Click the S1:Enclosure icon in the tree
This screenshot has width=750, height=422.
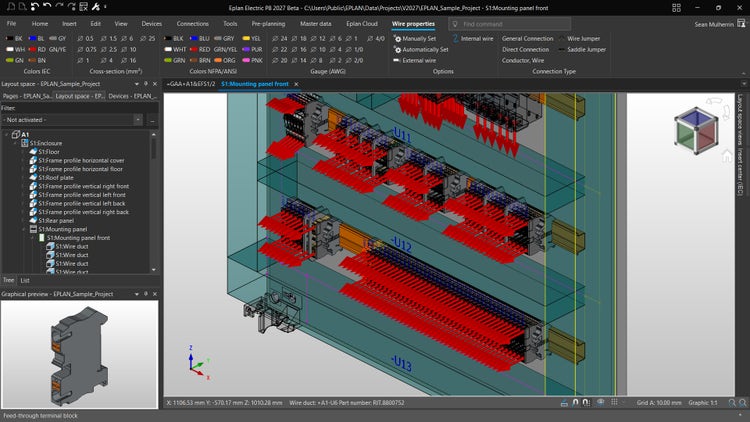click(25, 143)
